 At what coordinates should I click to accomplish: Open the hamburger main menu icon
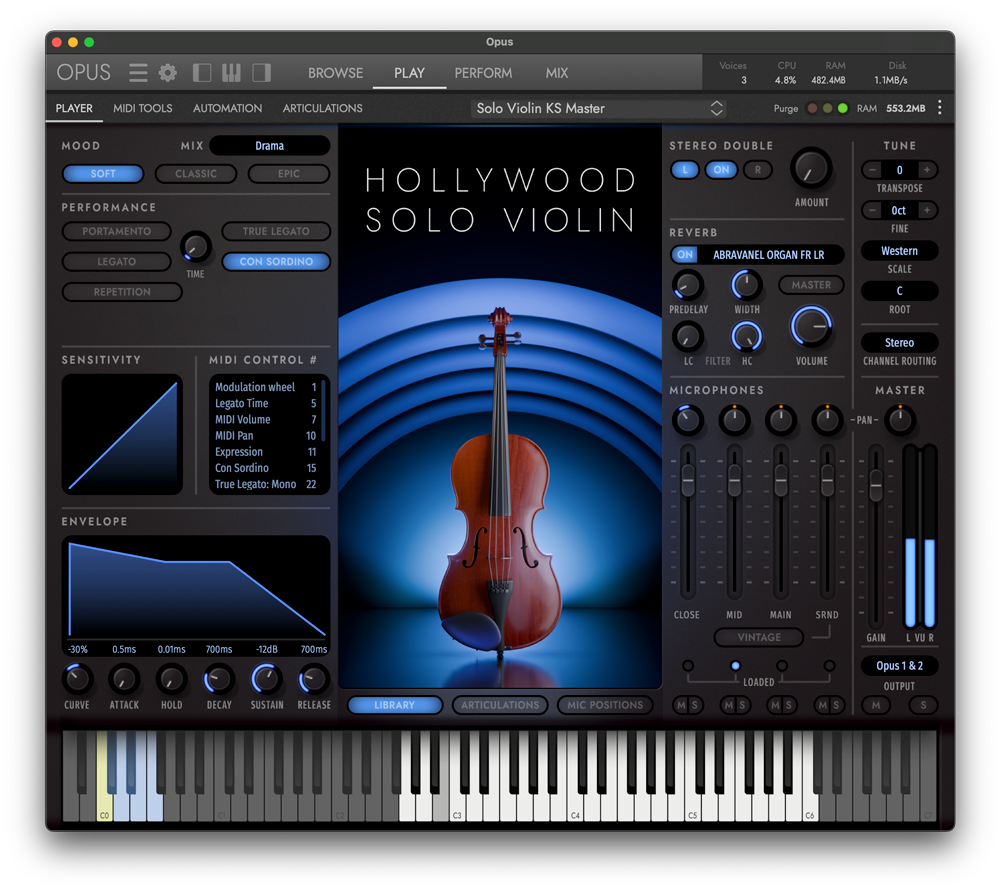tap(138, 73)
